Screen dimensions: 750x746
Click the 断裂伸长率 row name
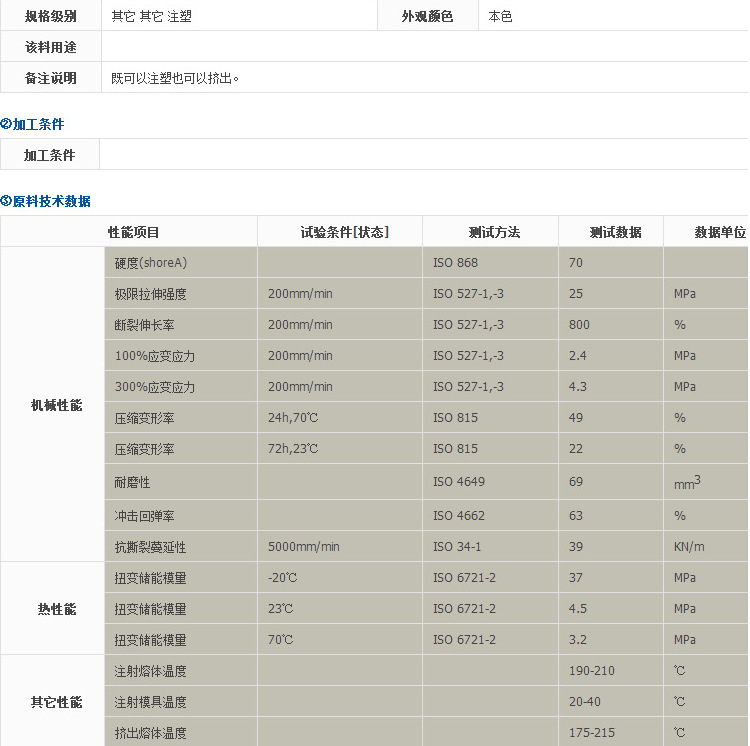[144, 325]
